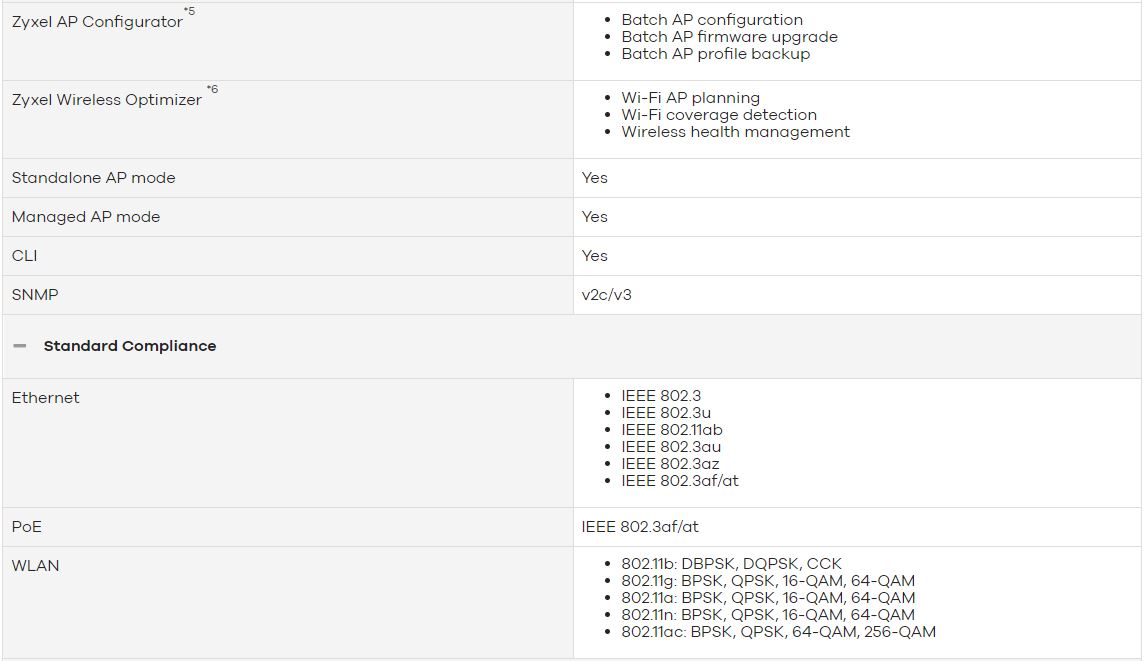Viewport: 1145px width, 661px height.
Task: Select the "802.11b: DBPSK, DQPSK, CCK" line
Action: 732,565
